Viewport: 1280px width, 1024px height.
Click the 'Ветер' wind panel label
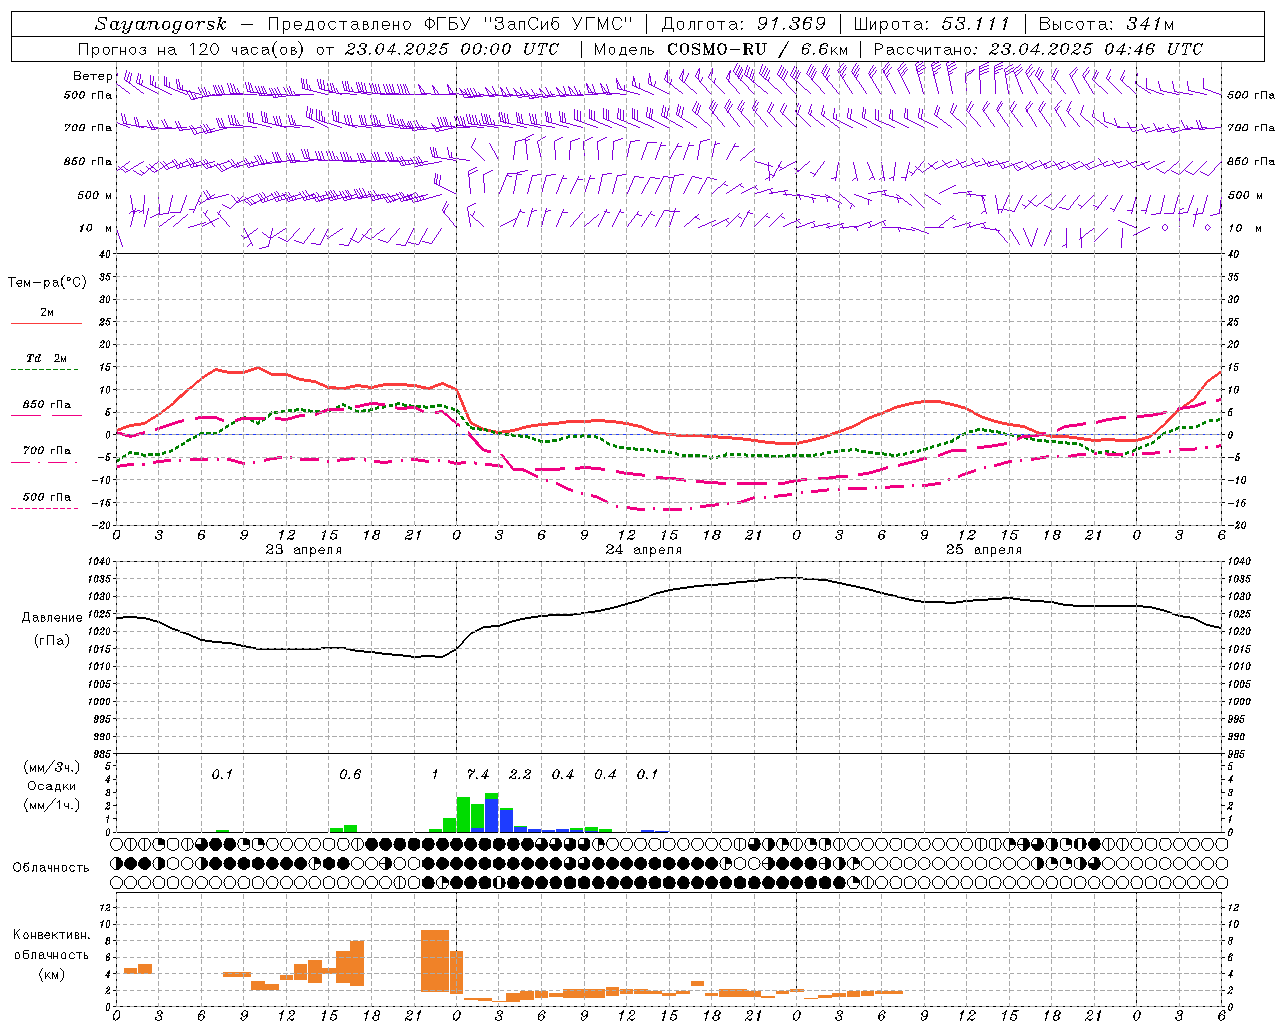click(93, 76)
